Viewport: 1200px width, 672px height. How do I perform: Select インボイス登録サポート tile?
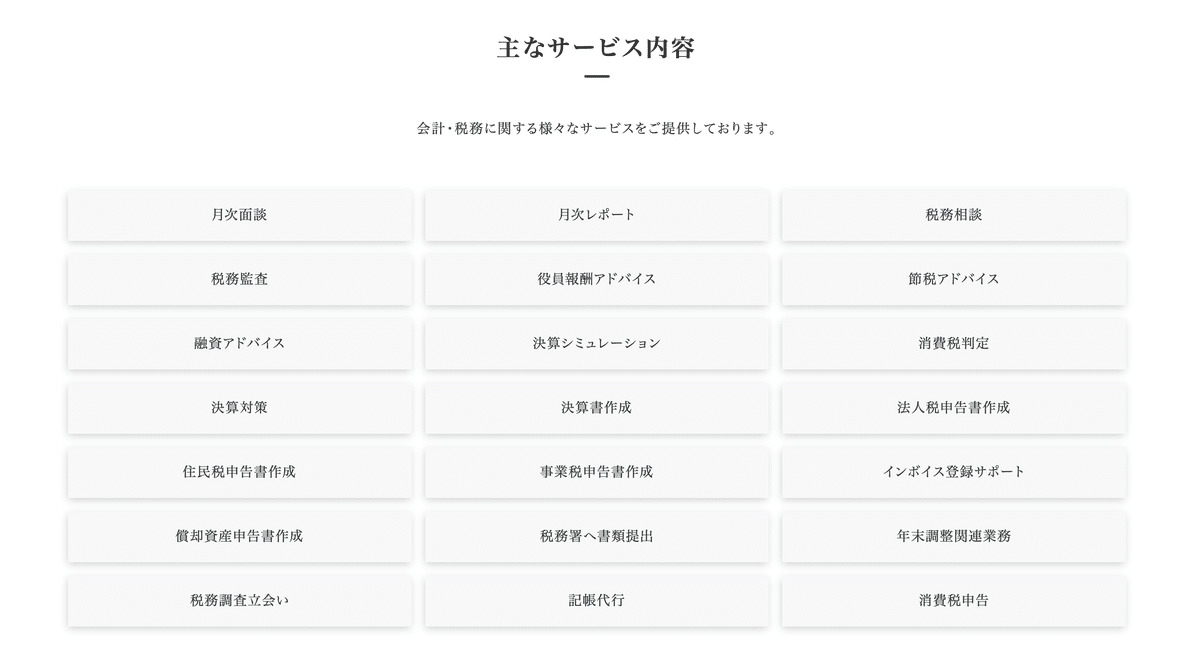point(954,472)
